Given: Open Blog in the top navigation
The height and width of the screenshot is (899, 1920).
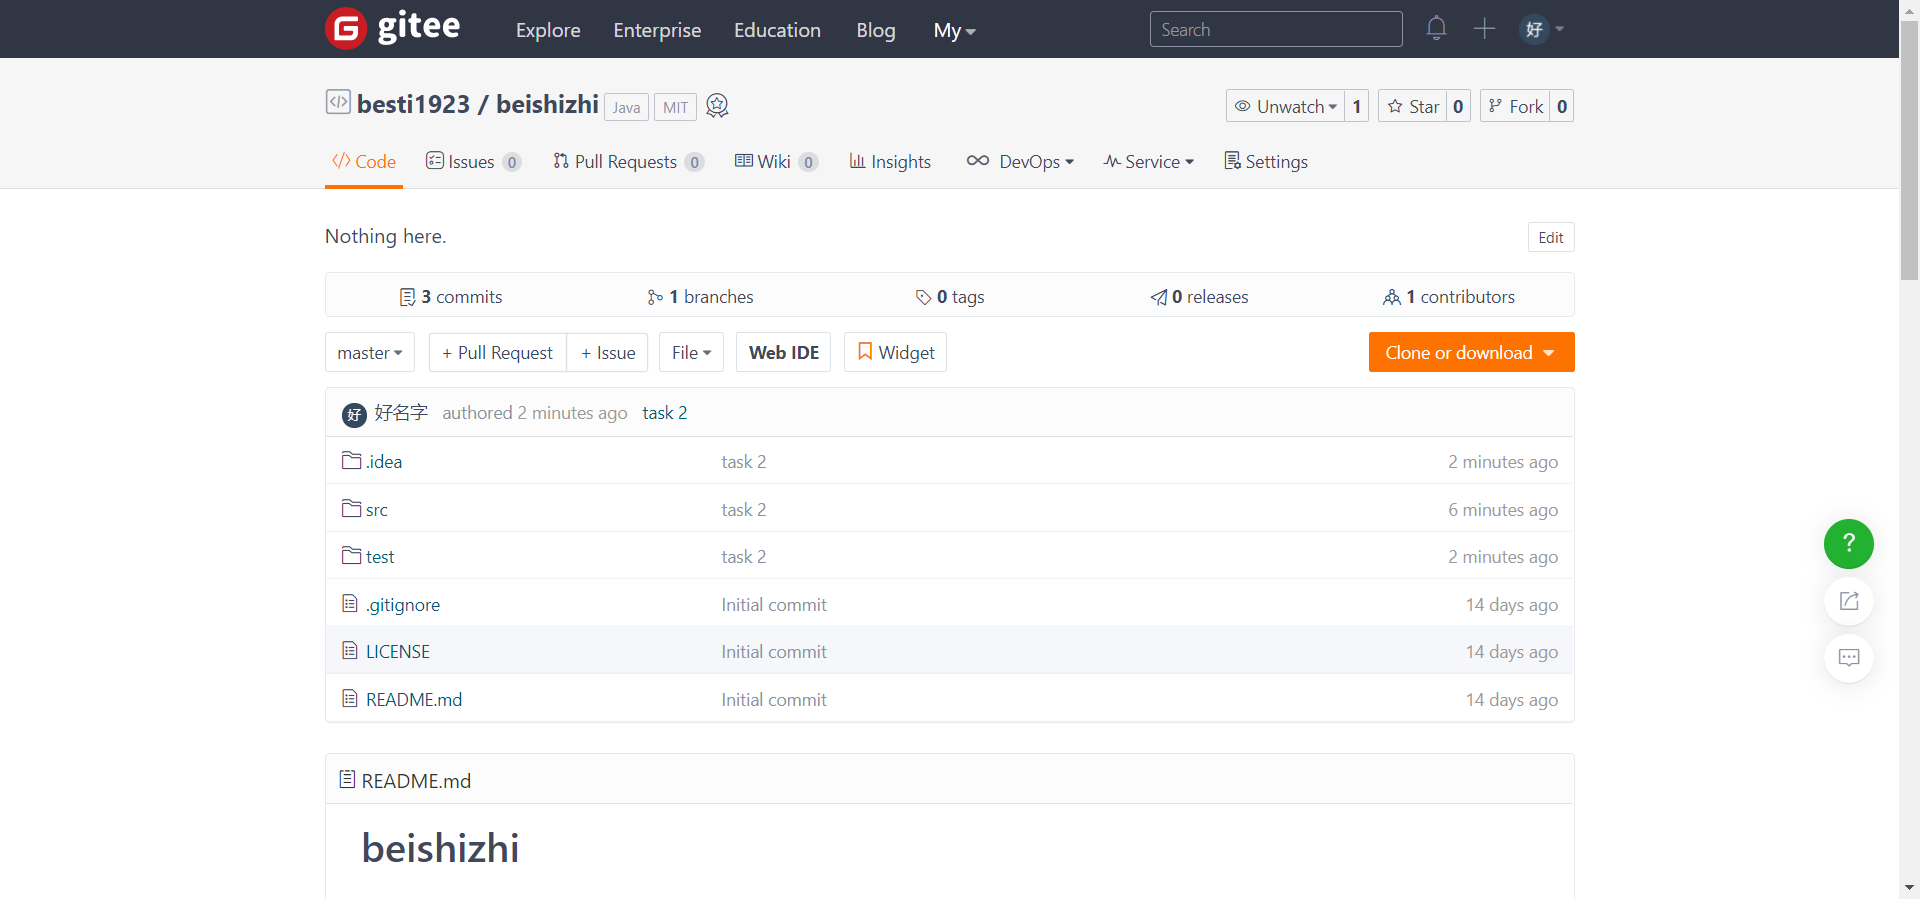Looking at the screenshot, I should (x=875, y=30).
